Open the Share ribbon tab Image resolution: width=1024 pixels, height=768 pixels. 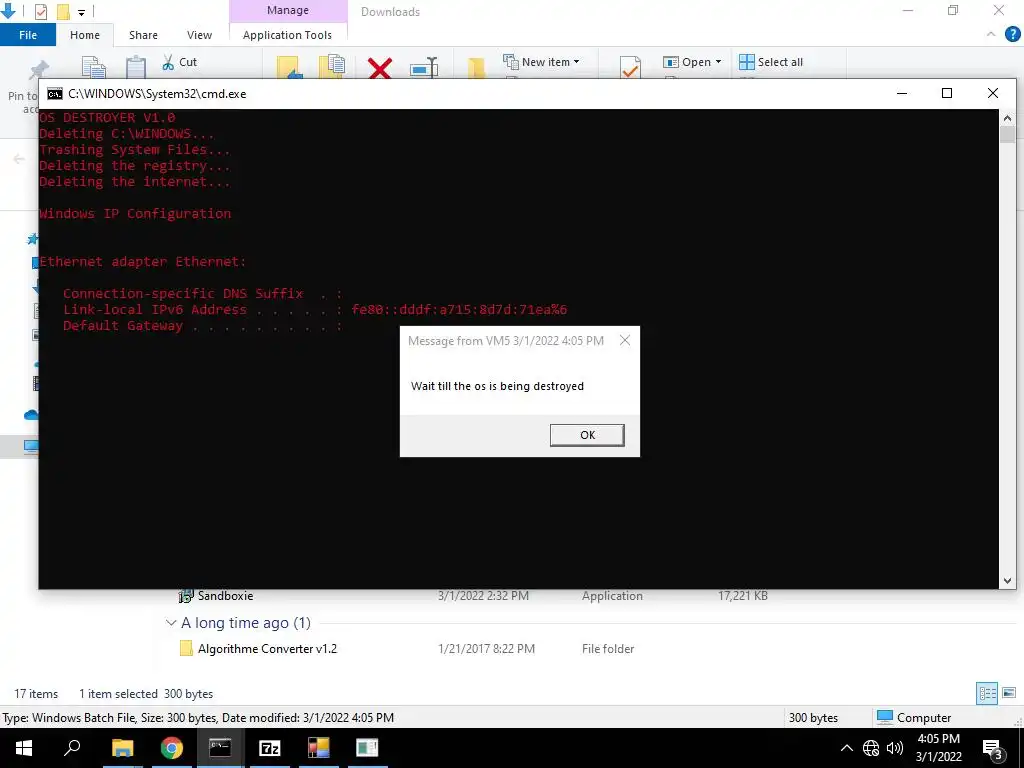click(x=143, y=35)
